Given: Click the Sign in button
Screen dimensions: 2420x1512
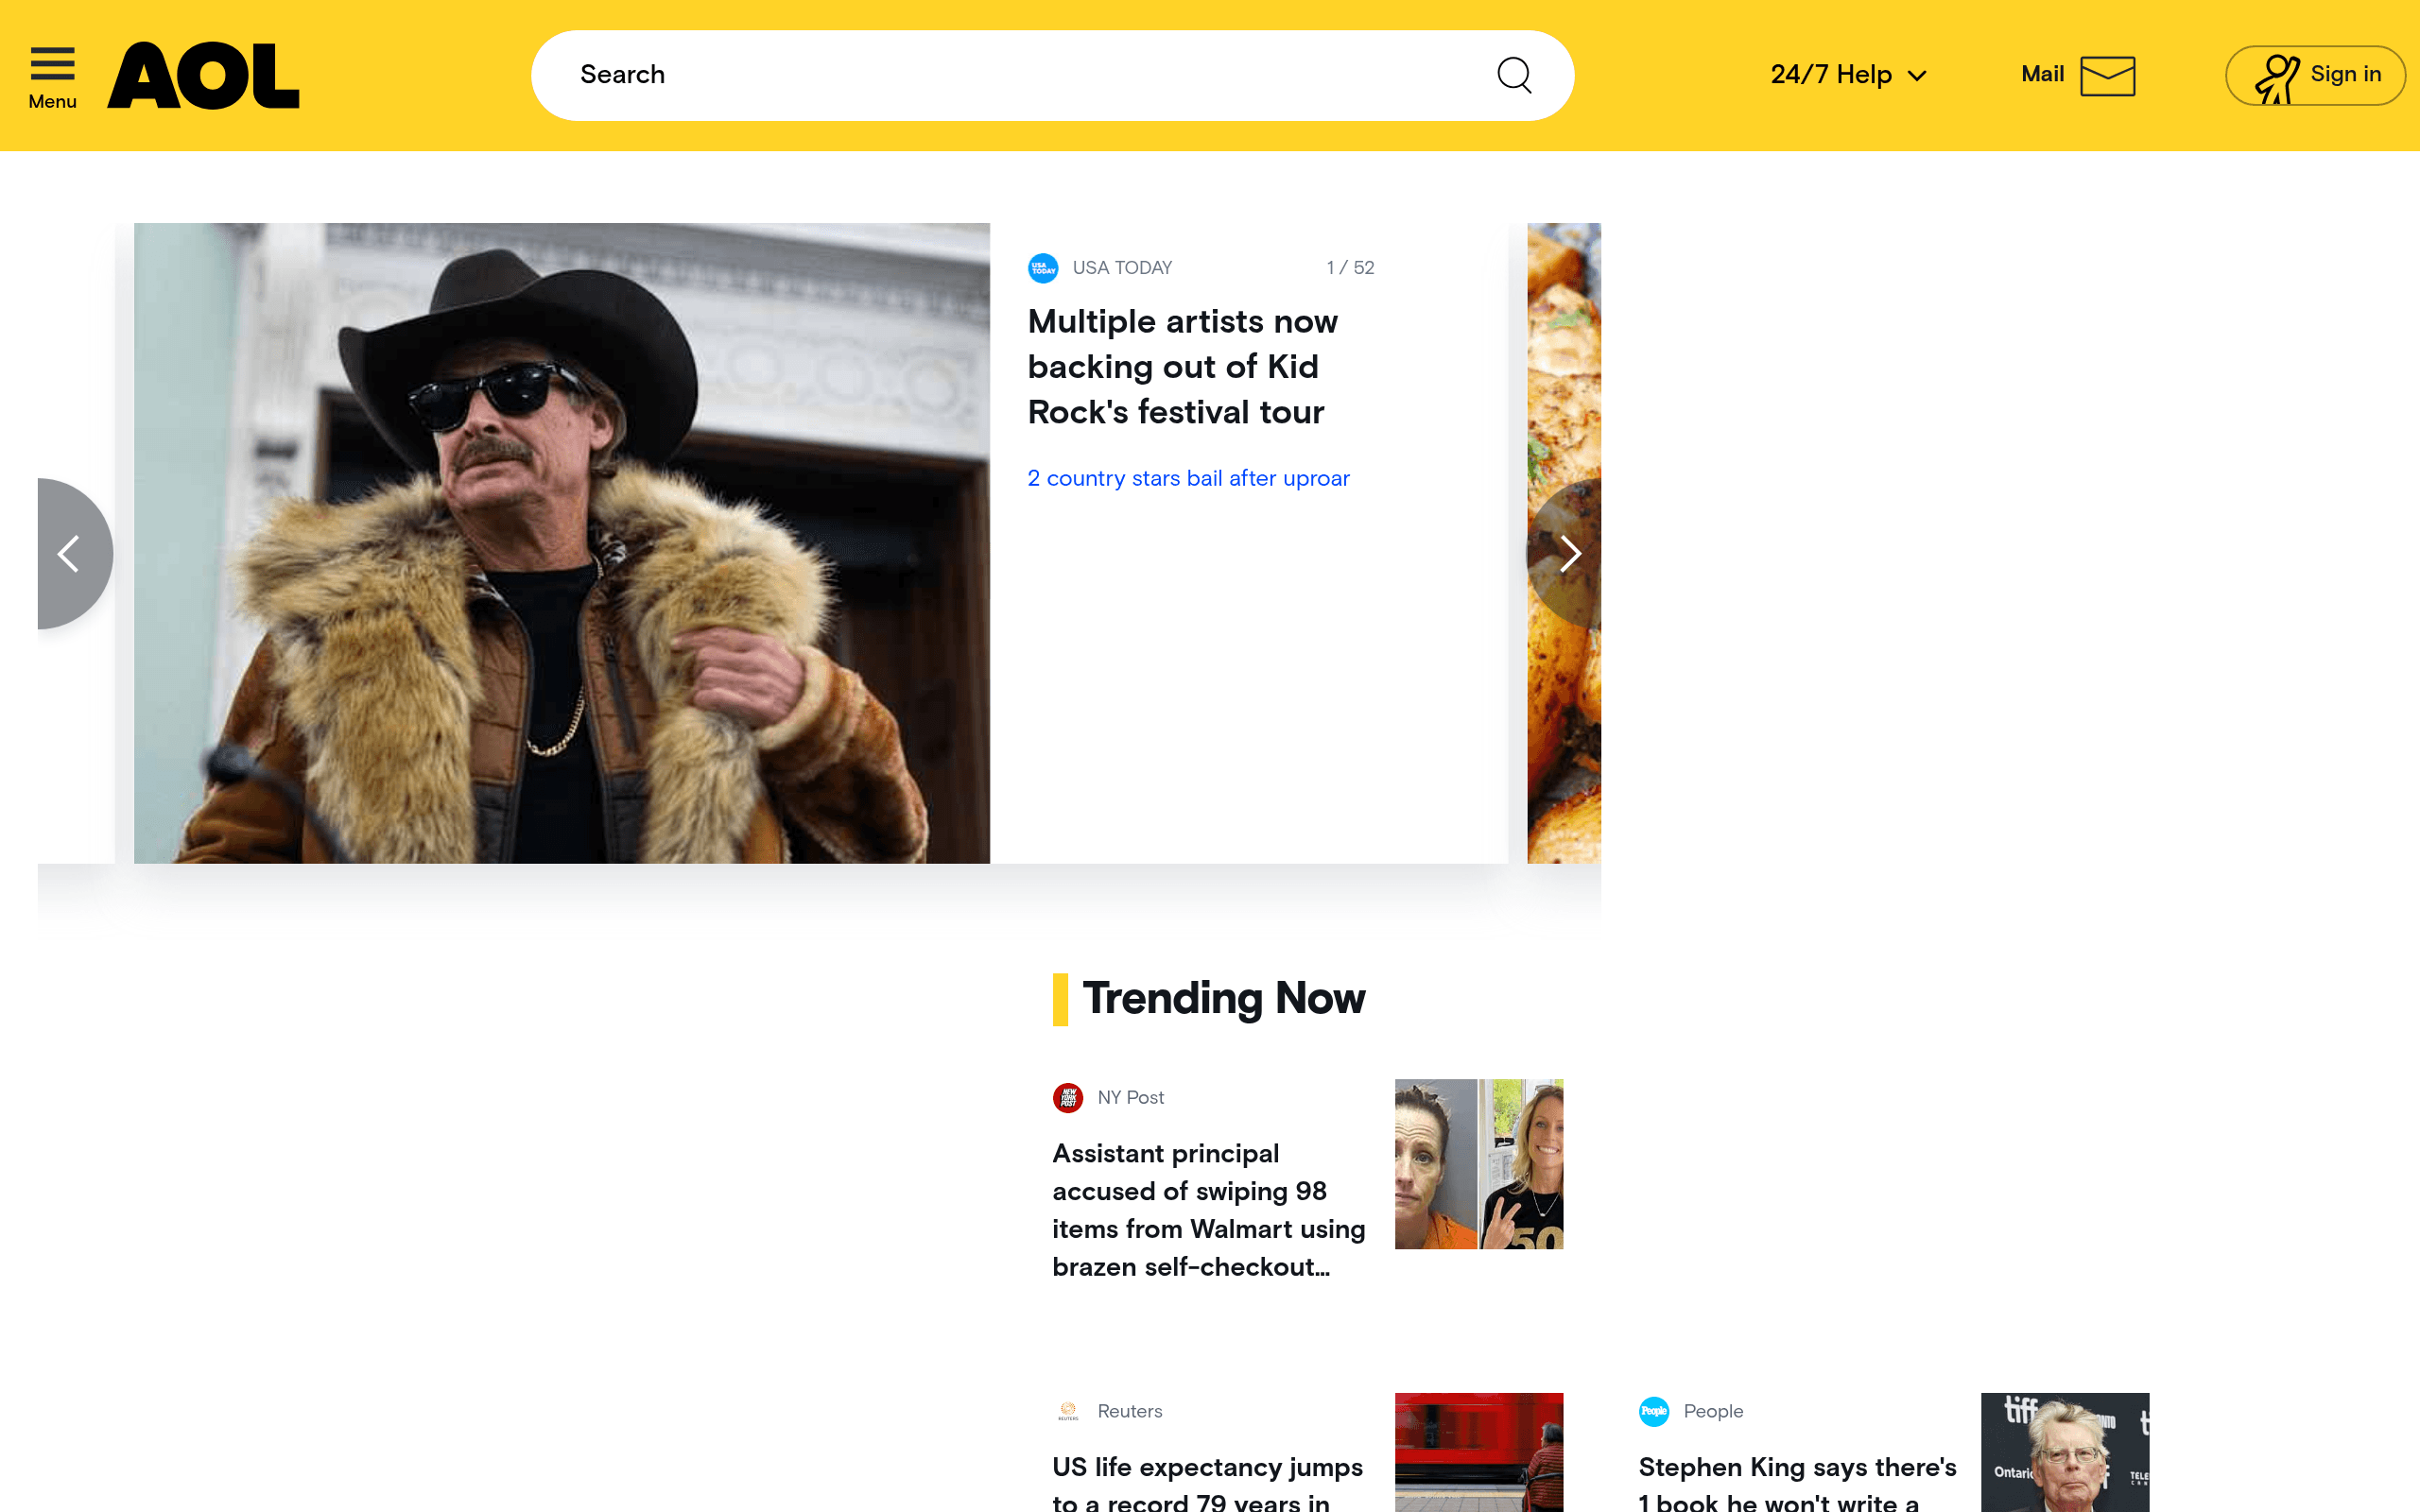Looking at the screenshot, I should [2315, 75].
